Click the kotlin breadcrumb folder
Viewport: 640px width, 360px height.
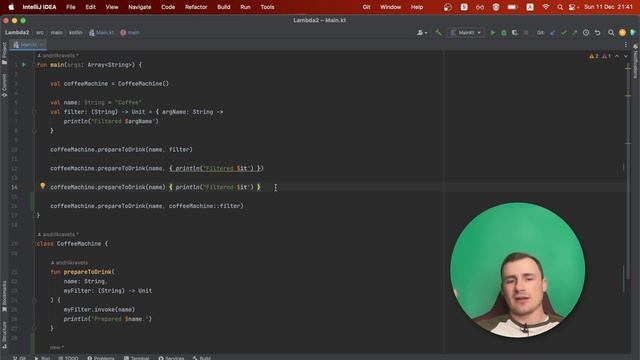[76, 32]
